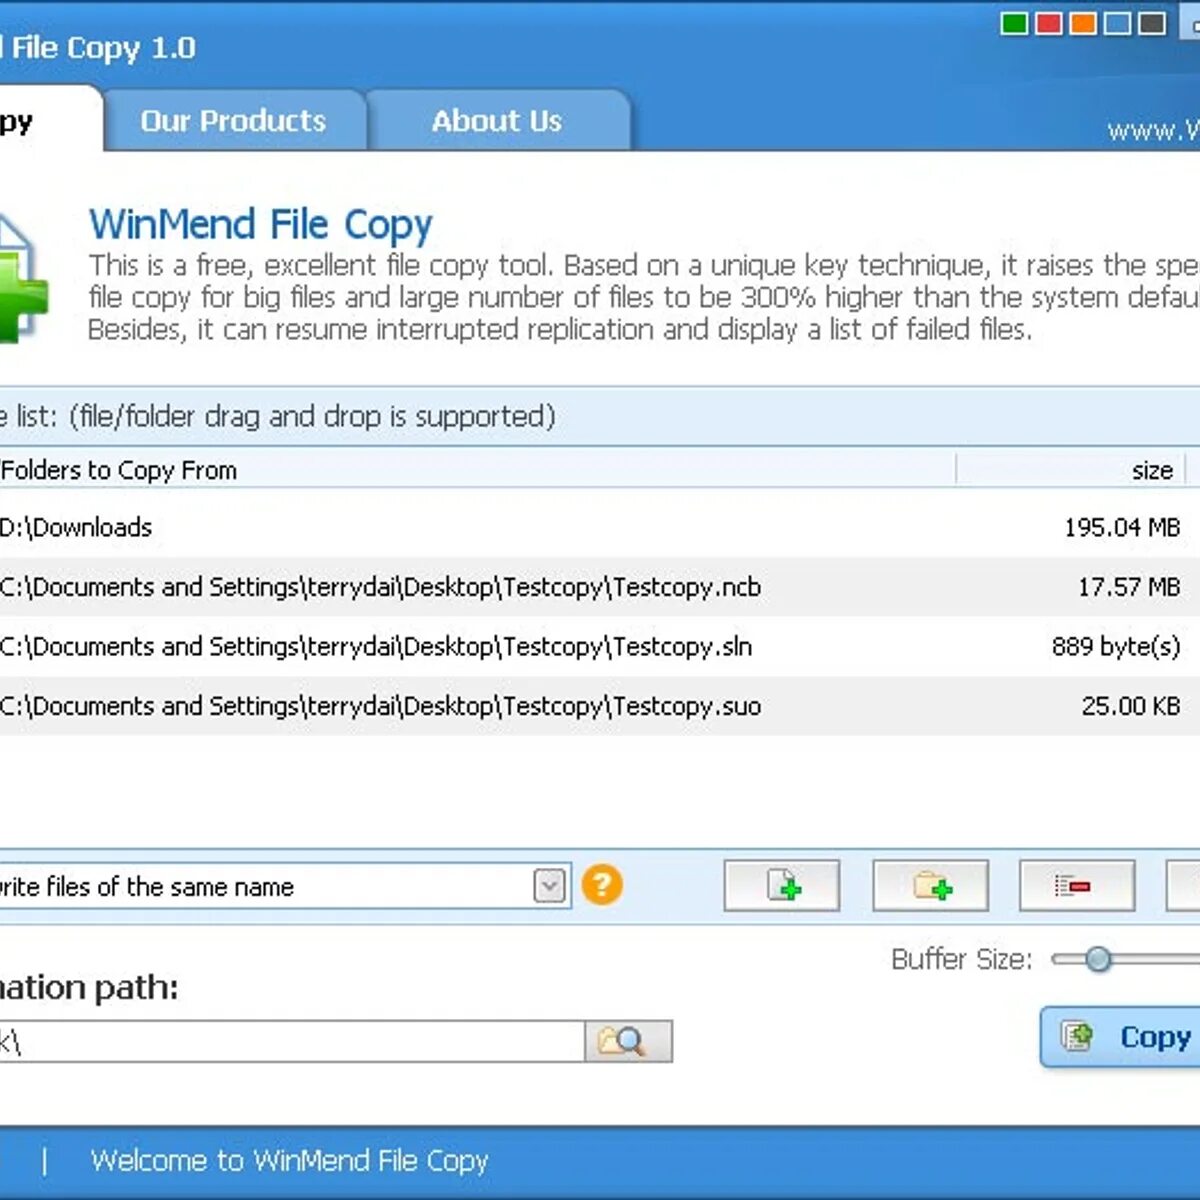Click the 17.57 MB size value
This screenshot has height=1200, width=1200.
[x=1129, y=587]
